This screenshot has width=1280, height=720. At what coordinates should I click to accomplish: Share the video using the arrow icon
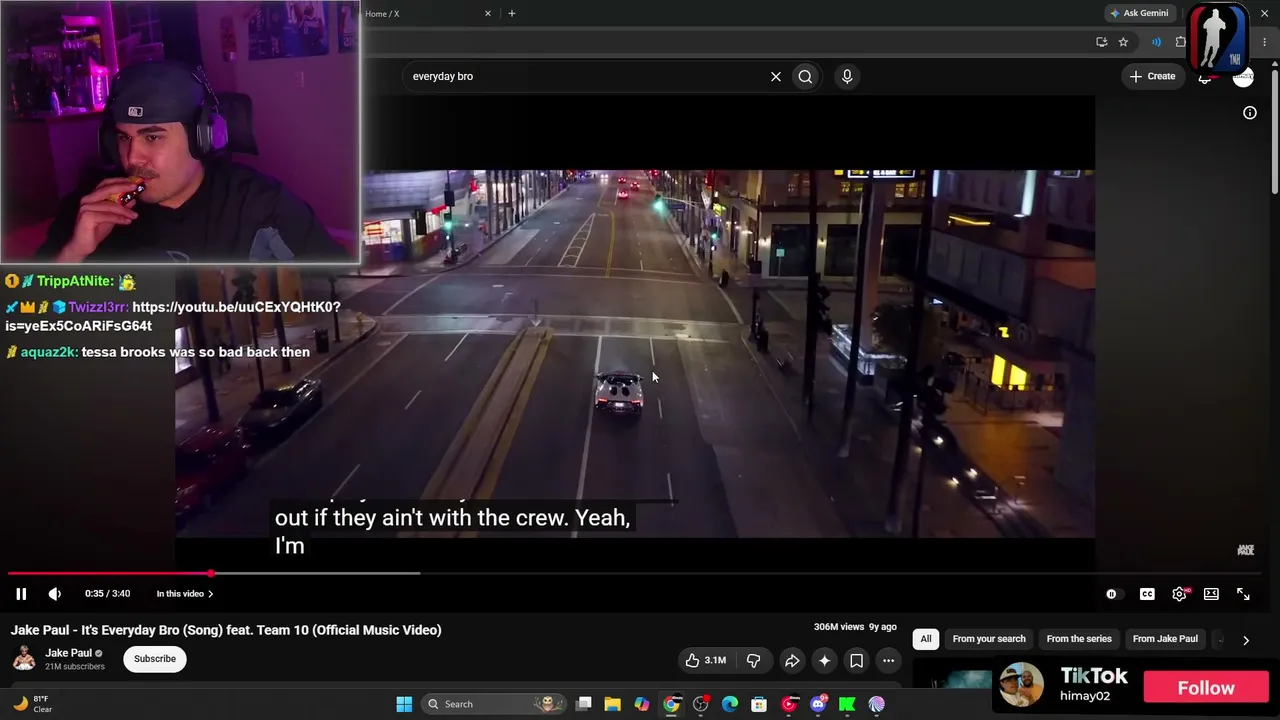pos(792,660)
